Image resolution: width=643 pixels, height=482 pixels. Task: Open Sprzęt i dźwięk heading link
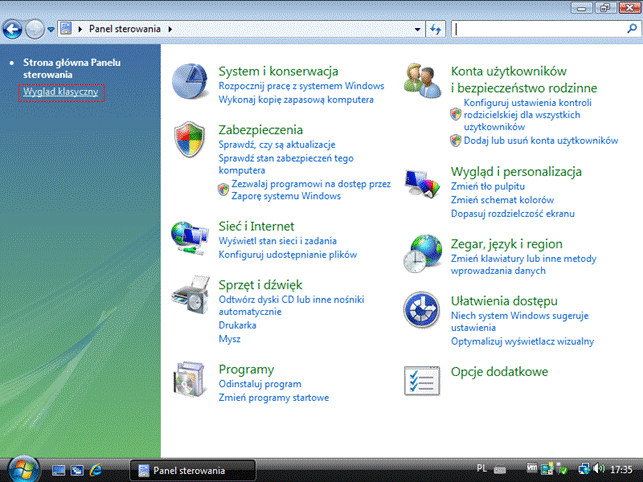pos(260,285)
